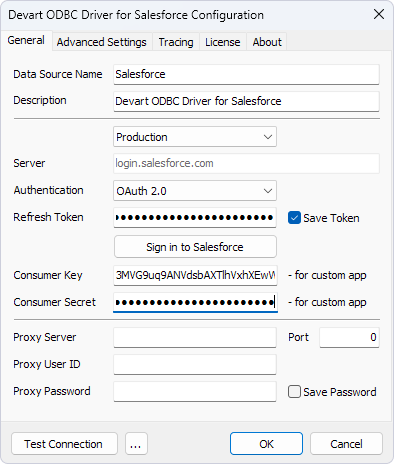This screenshot has width=394, height=464.
Task: Close the configuration dialog window
Action: coord(379,14)
